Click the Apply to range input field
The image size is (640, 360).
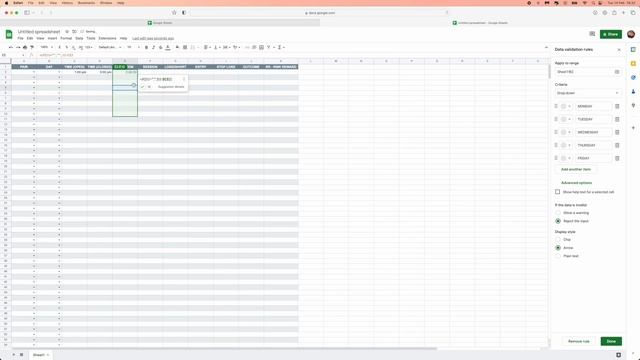click(584, 72)
